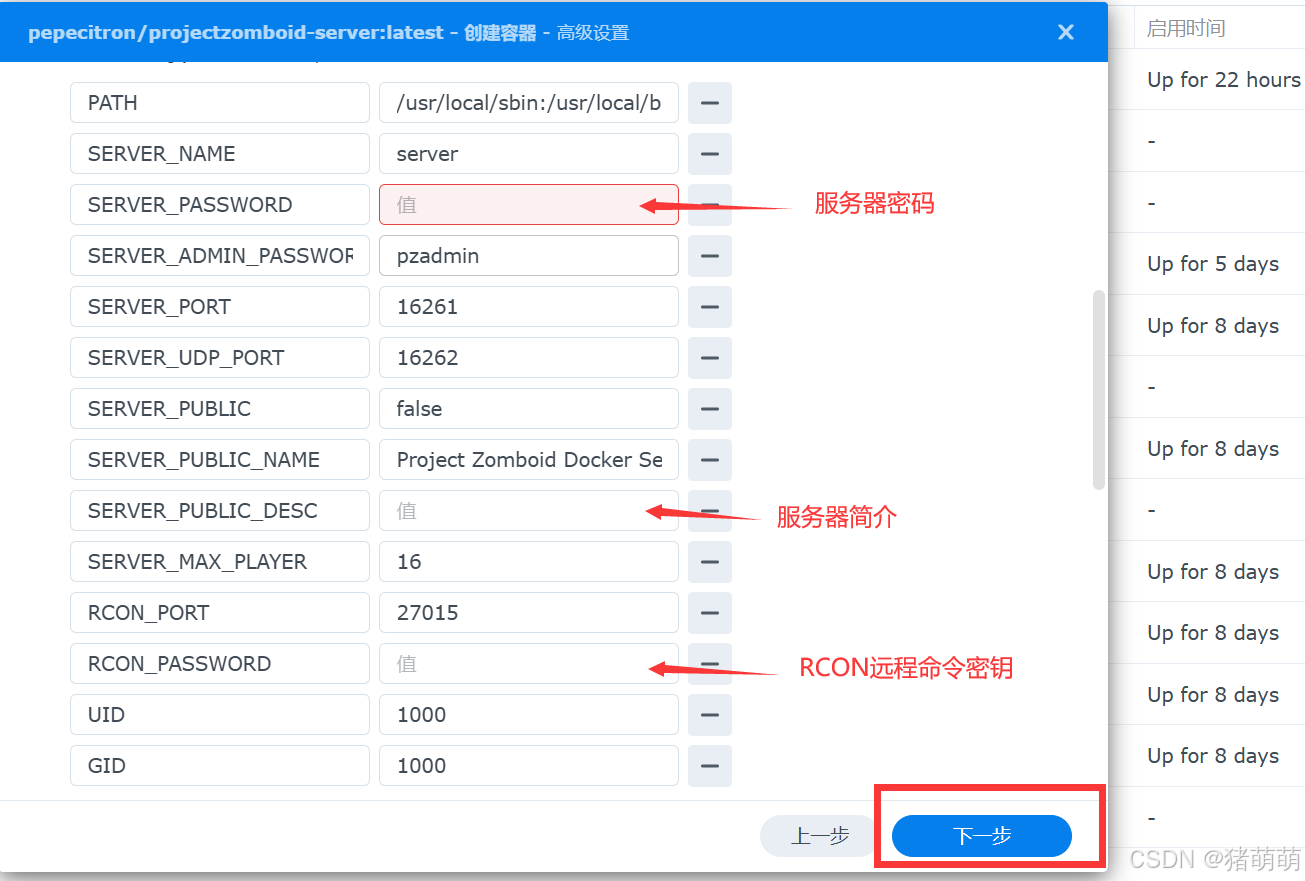Click the environment list vertical scrollbar
Screen dimensions: 1305x881
1099,390
